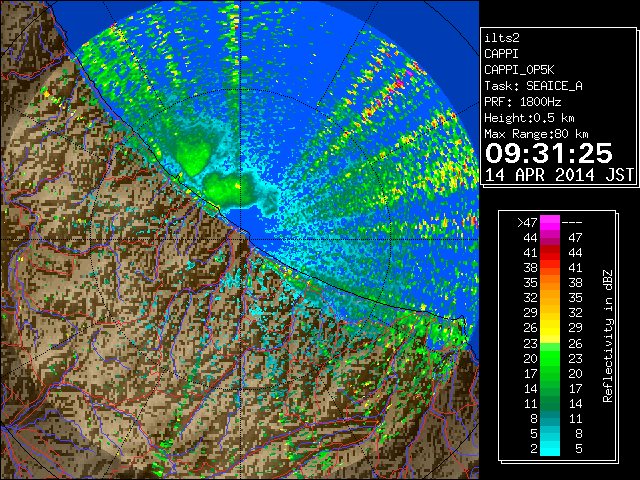Pick the orange 35–38 dBZ color band

coord(550,282)
